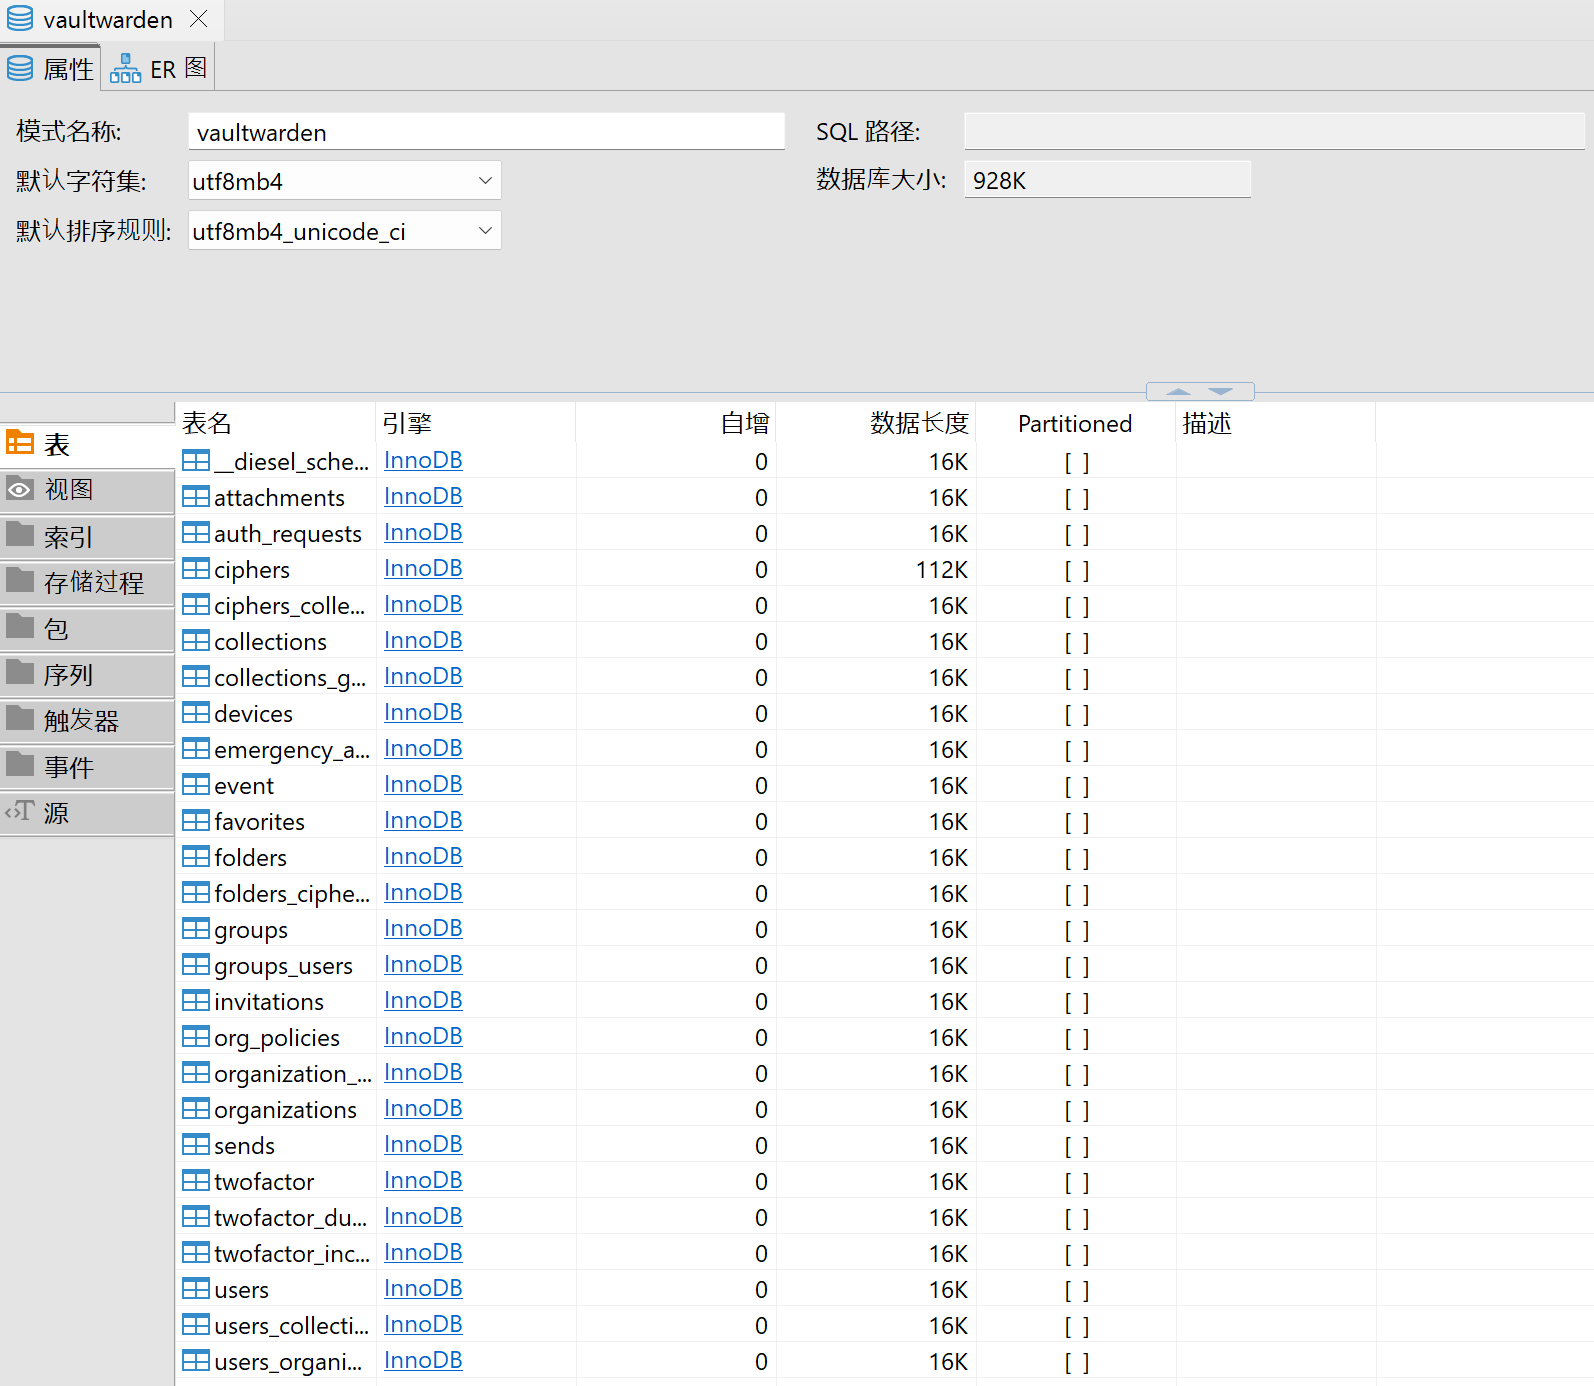The image size is (1594, 1386).
Task: Show the 源 DDL section
Action: coord(87,813)
